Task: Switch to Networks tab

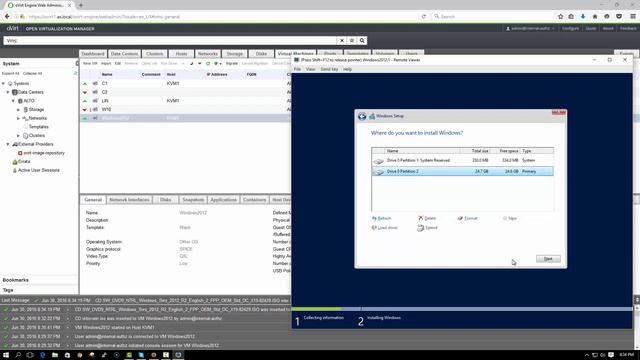Action: [x=208, y=54]
